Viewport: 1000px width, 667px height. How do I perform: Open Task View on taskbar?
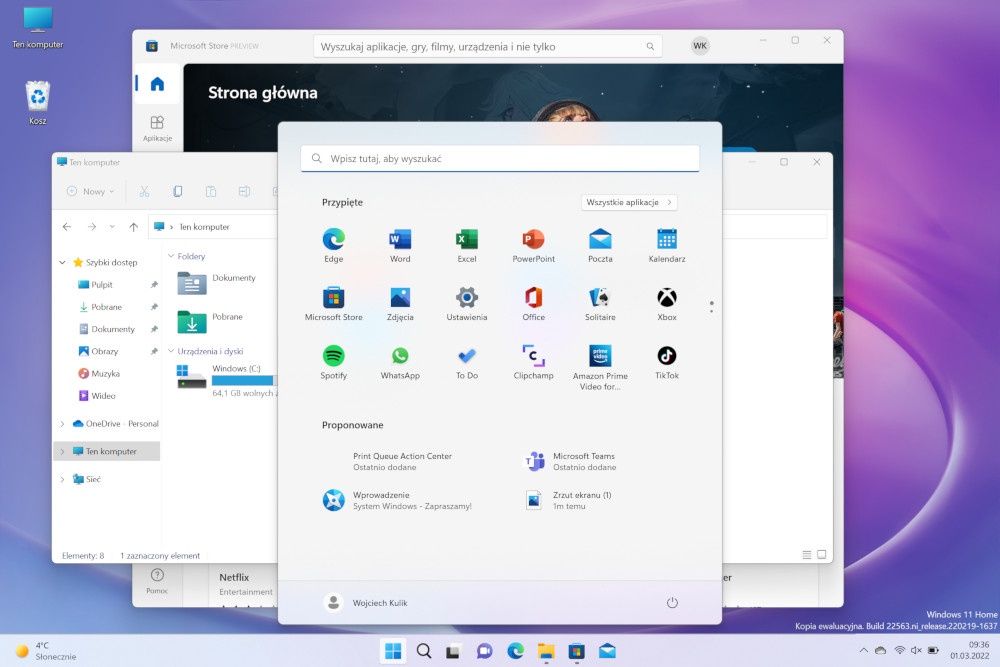pyautogui.click(x=453, y=650)
